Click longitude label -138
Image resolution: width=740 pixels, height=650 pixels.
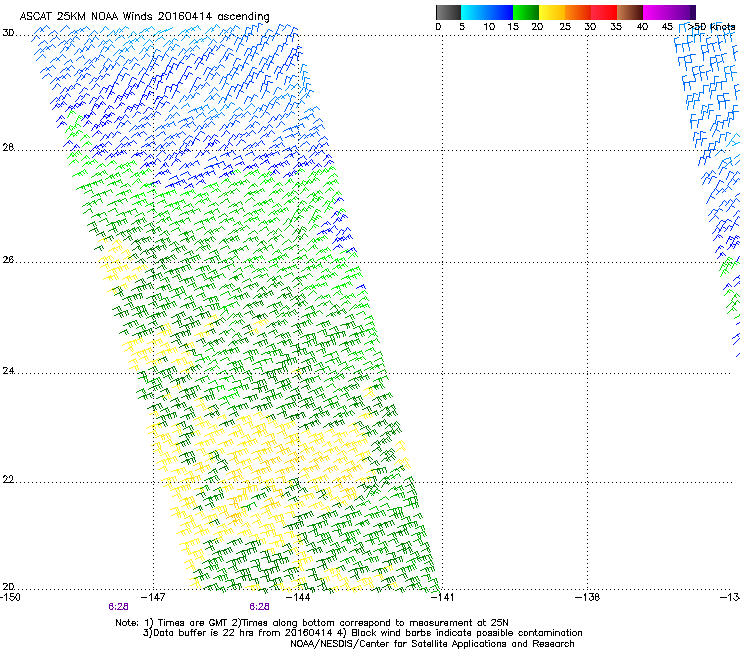click(588, 597)
